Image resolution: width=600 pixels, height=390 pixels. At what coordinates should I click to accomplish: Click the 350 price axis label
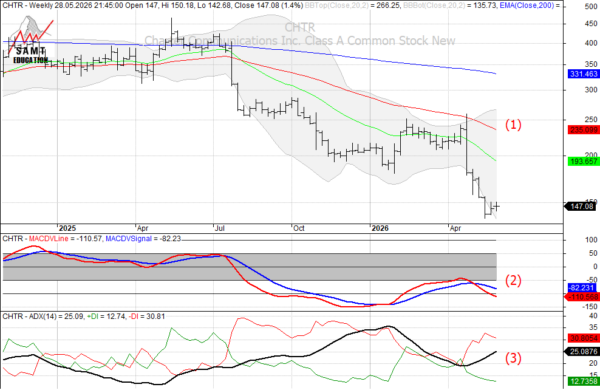[x=591, y=64]
